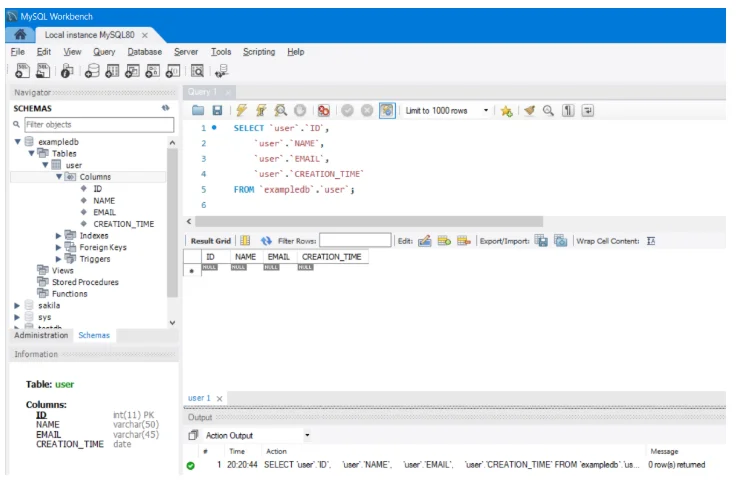
Task: Beautify the query with the broom icon
Action: pos(529,110)
